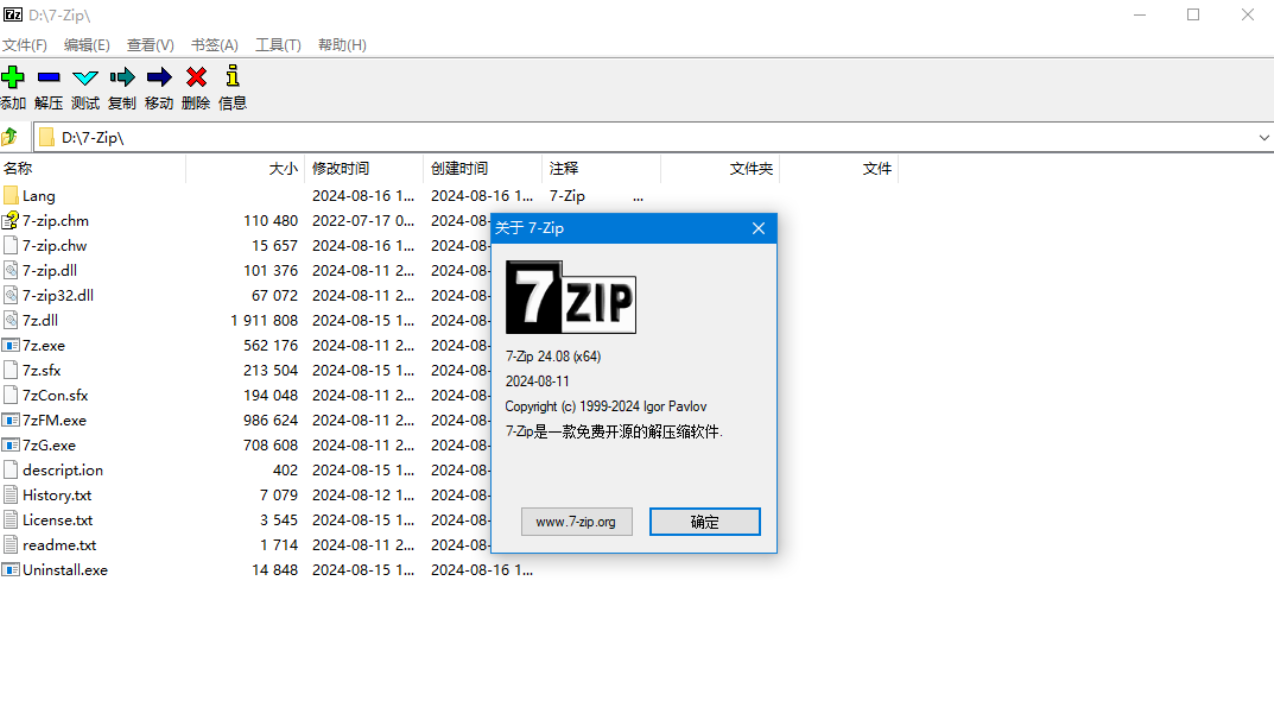
Task: Sort by Created time (创建时间) column header
Action: (x=483, y=168)
